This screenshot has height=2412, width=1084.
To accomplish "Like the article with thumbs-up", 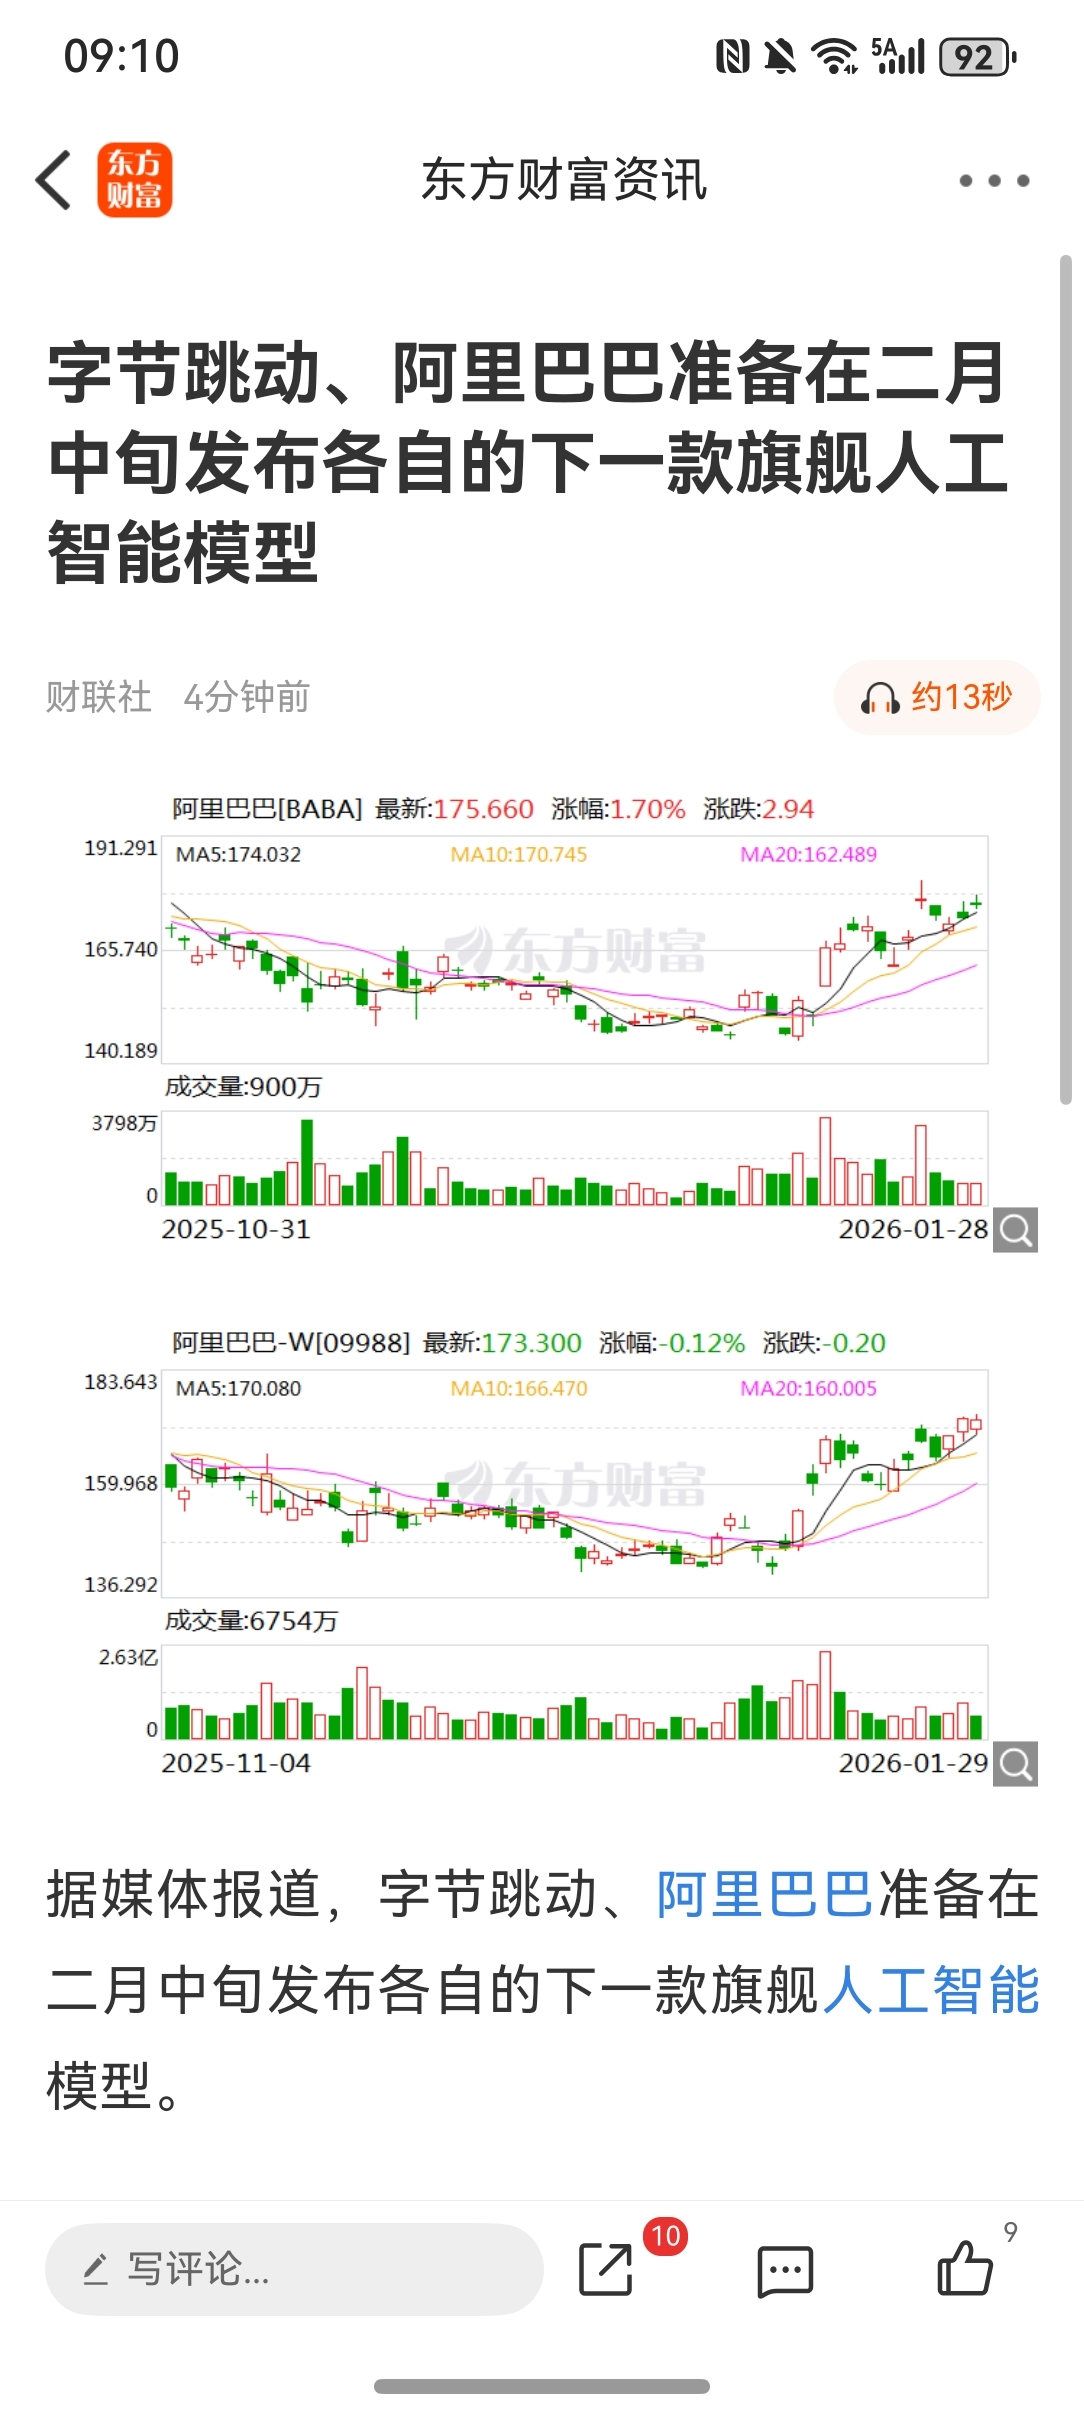I will click(965, 2267).
